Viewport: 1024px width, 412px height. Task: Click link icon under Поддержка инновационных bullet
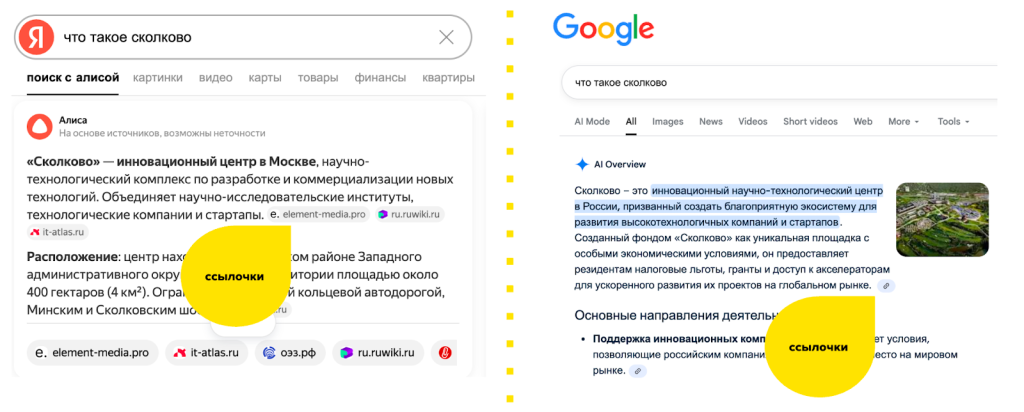tap(637, 371)
